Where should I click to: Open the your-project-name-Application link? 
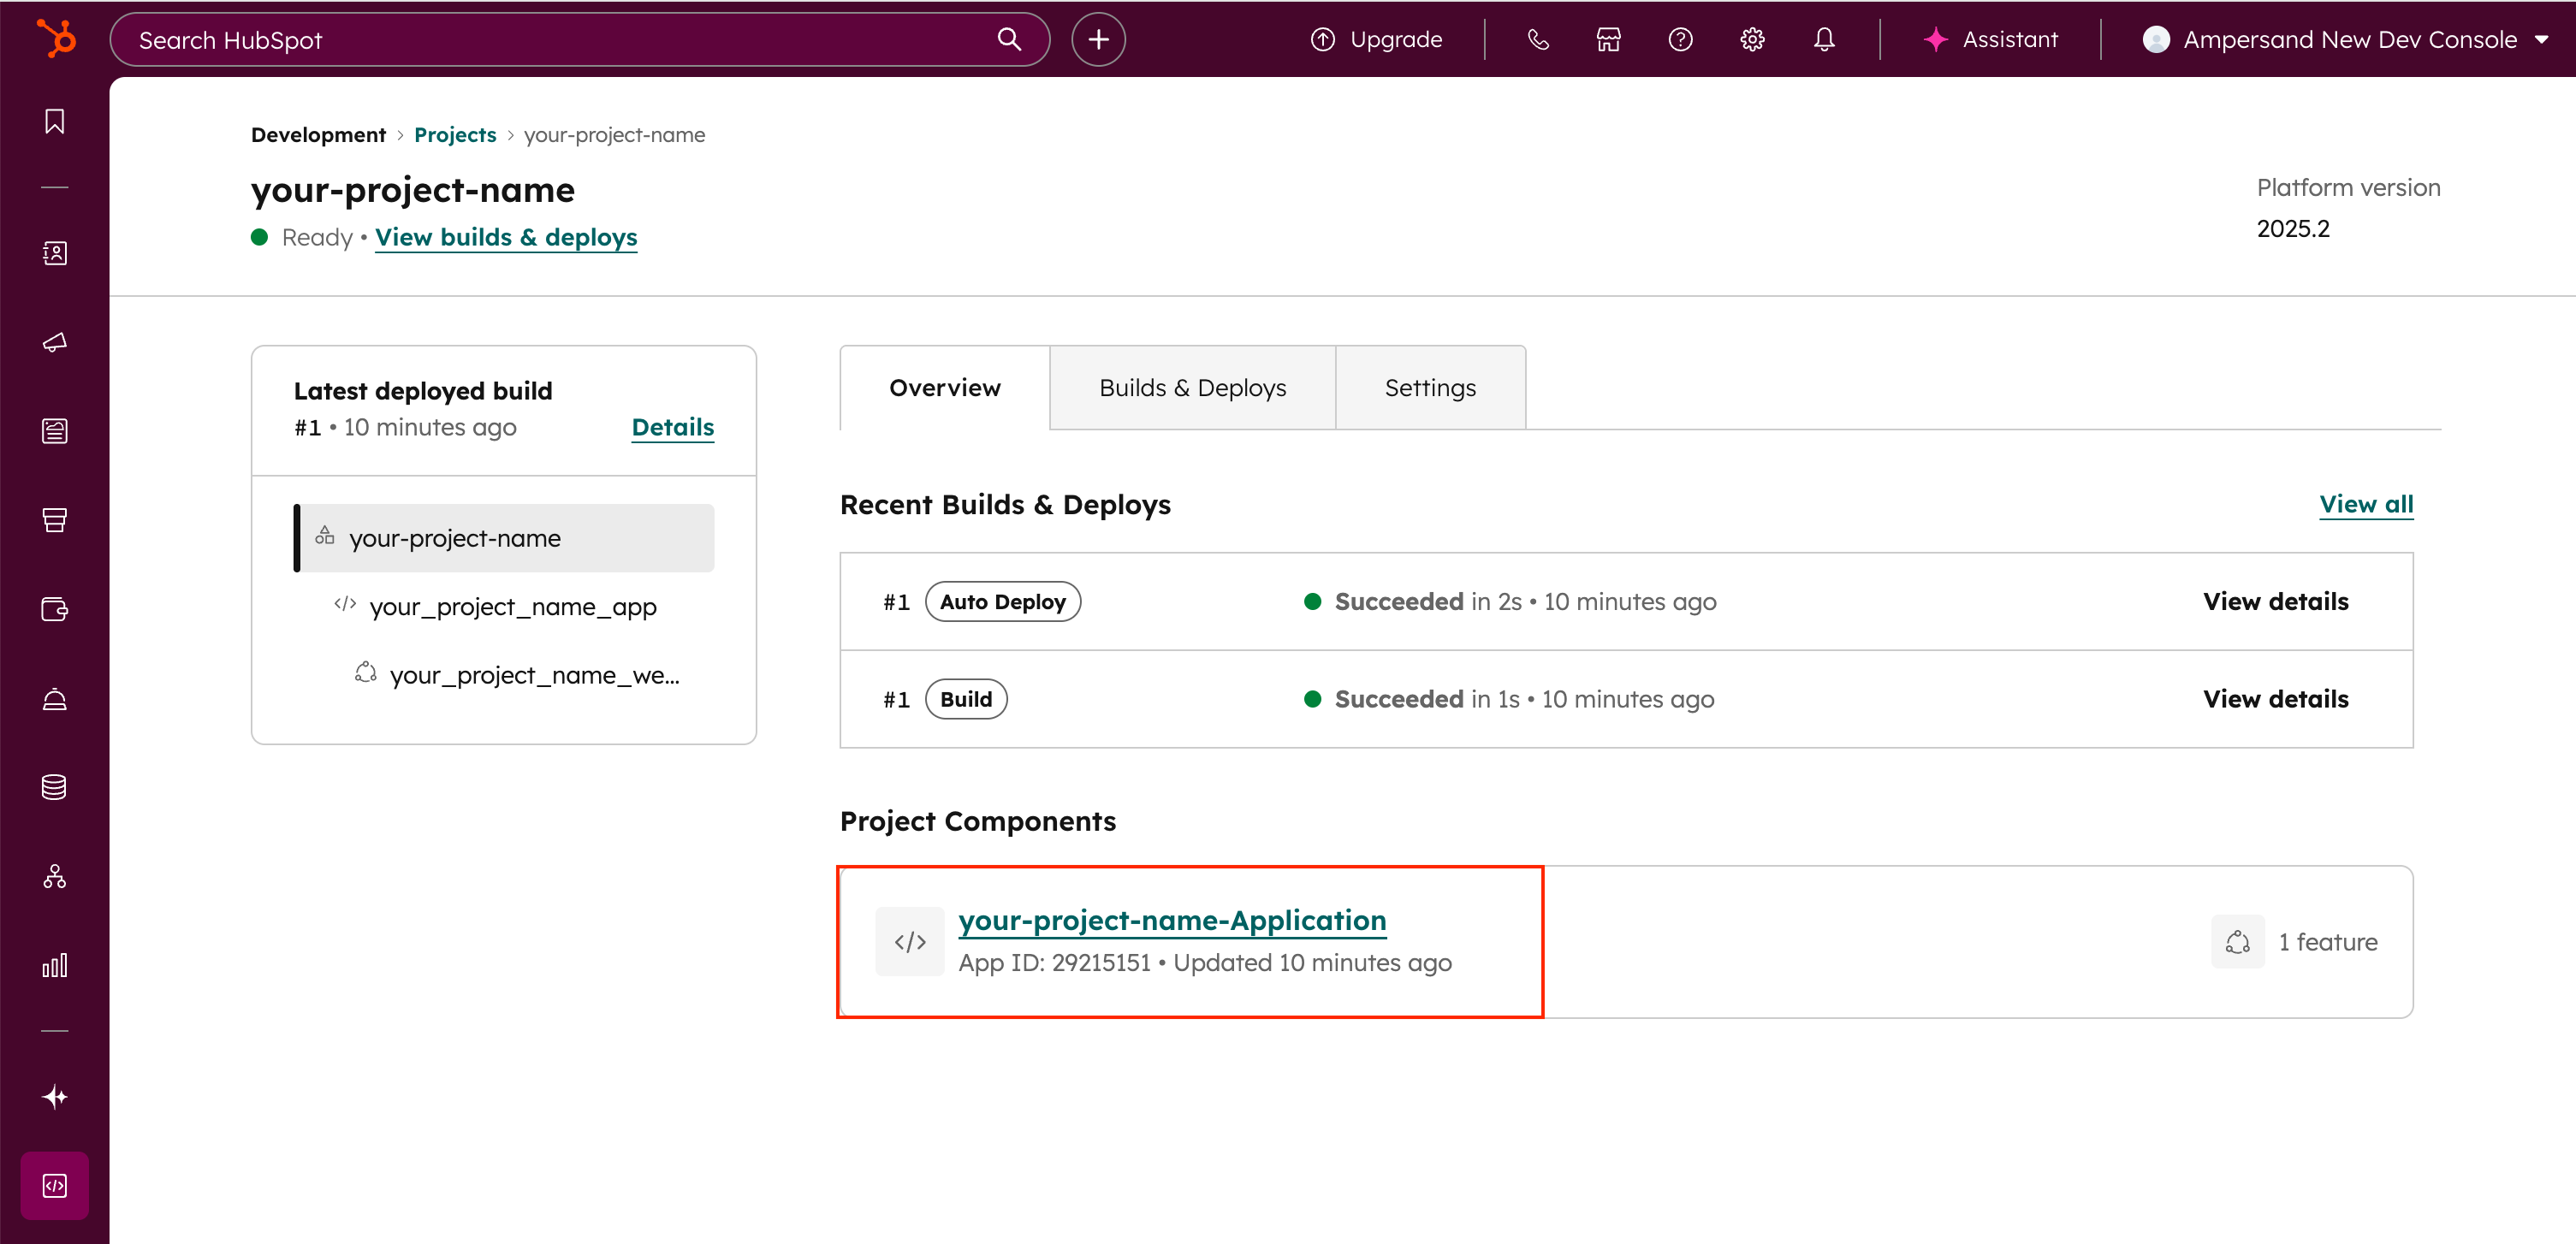click(1171, 920)
